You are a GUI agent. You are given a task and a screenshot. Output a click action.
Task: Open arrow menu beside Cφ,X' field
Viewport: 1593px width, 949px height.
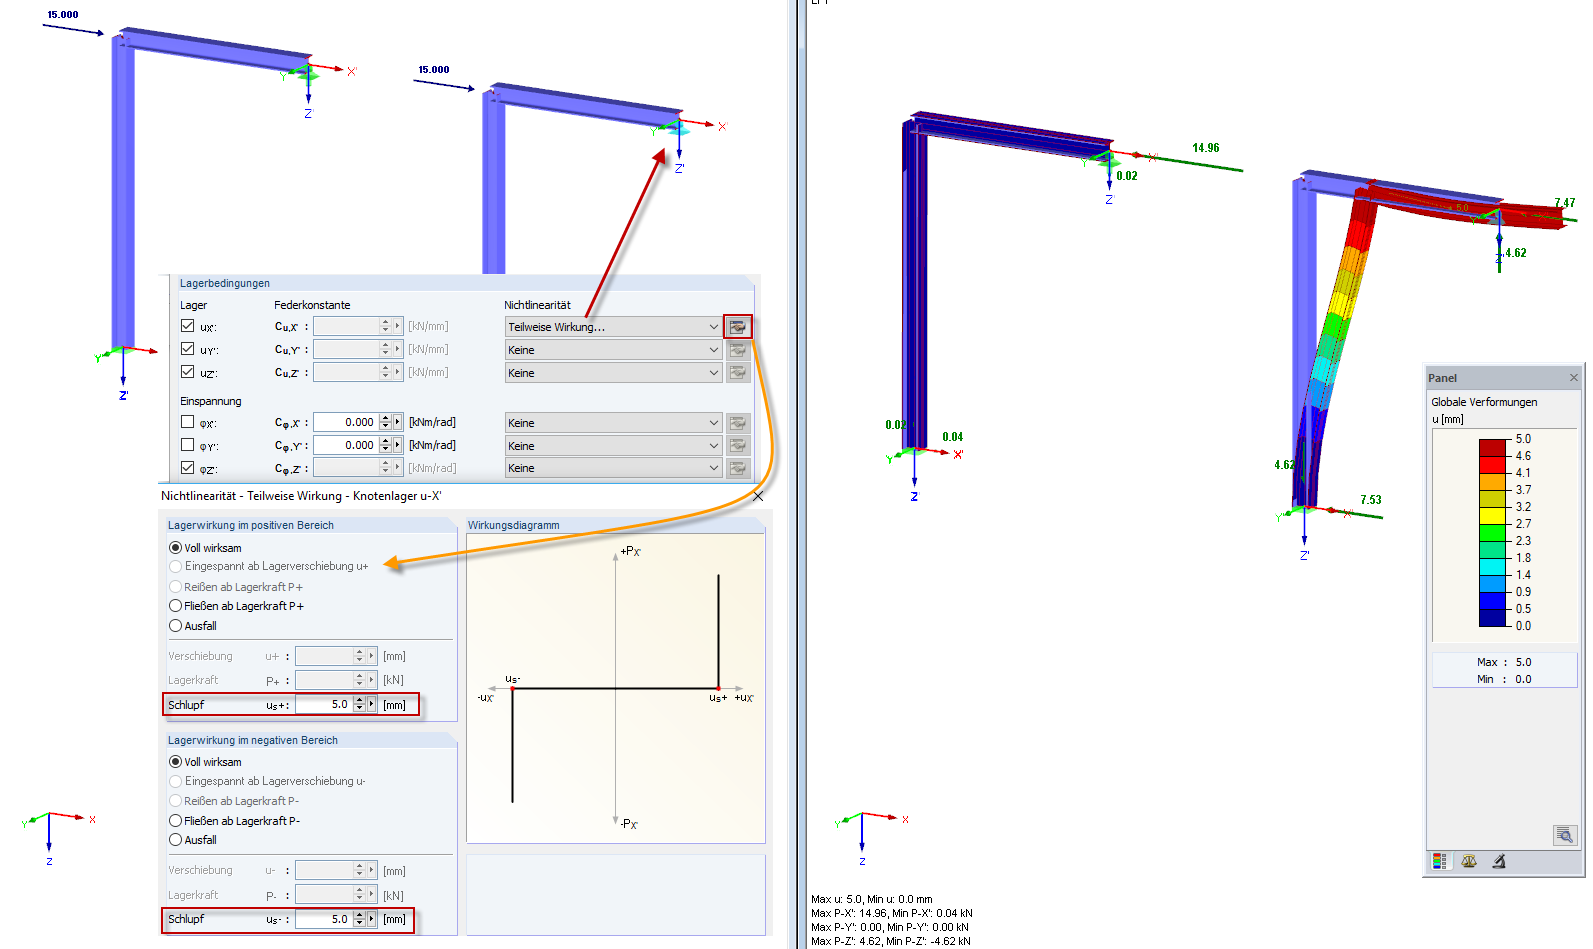(x=397, y=422)
